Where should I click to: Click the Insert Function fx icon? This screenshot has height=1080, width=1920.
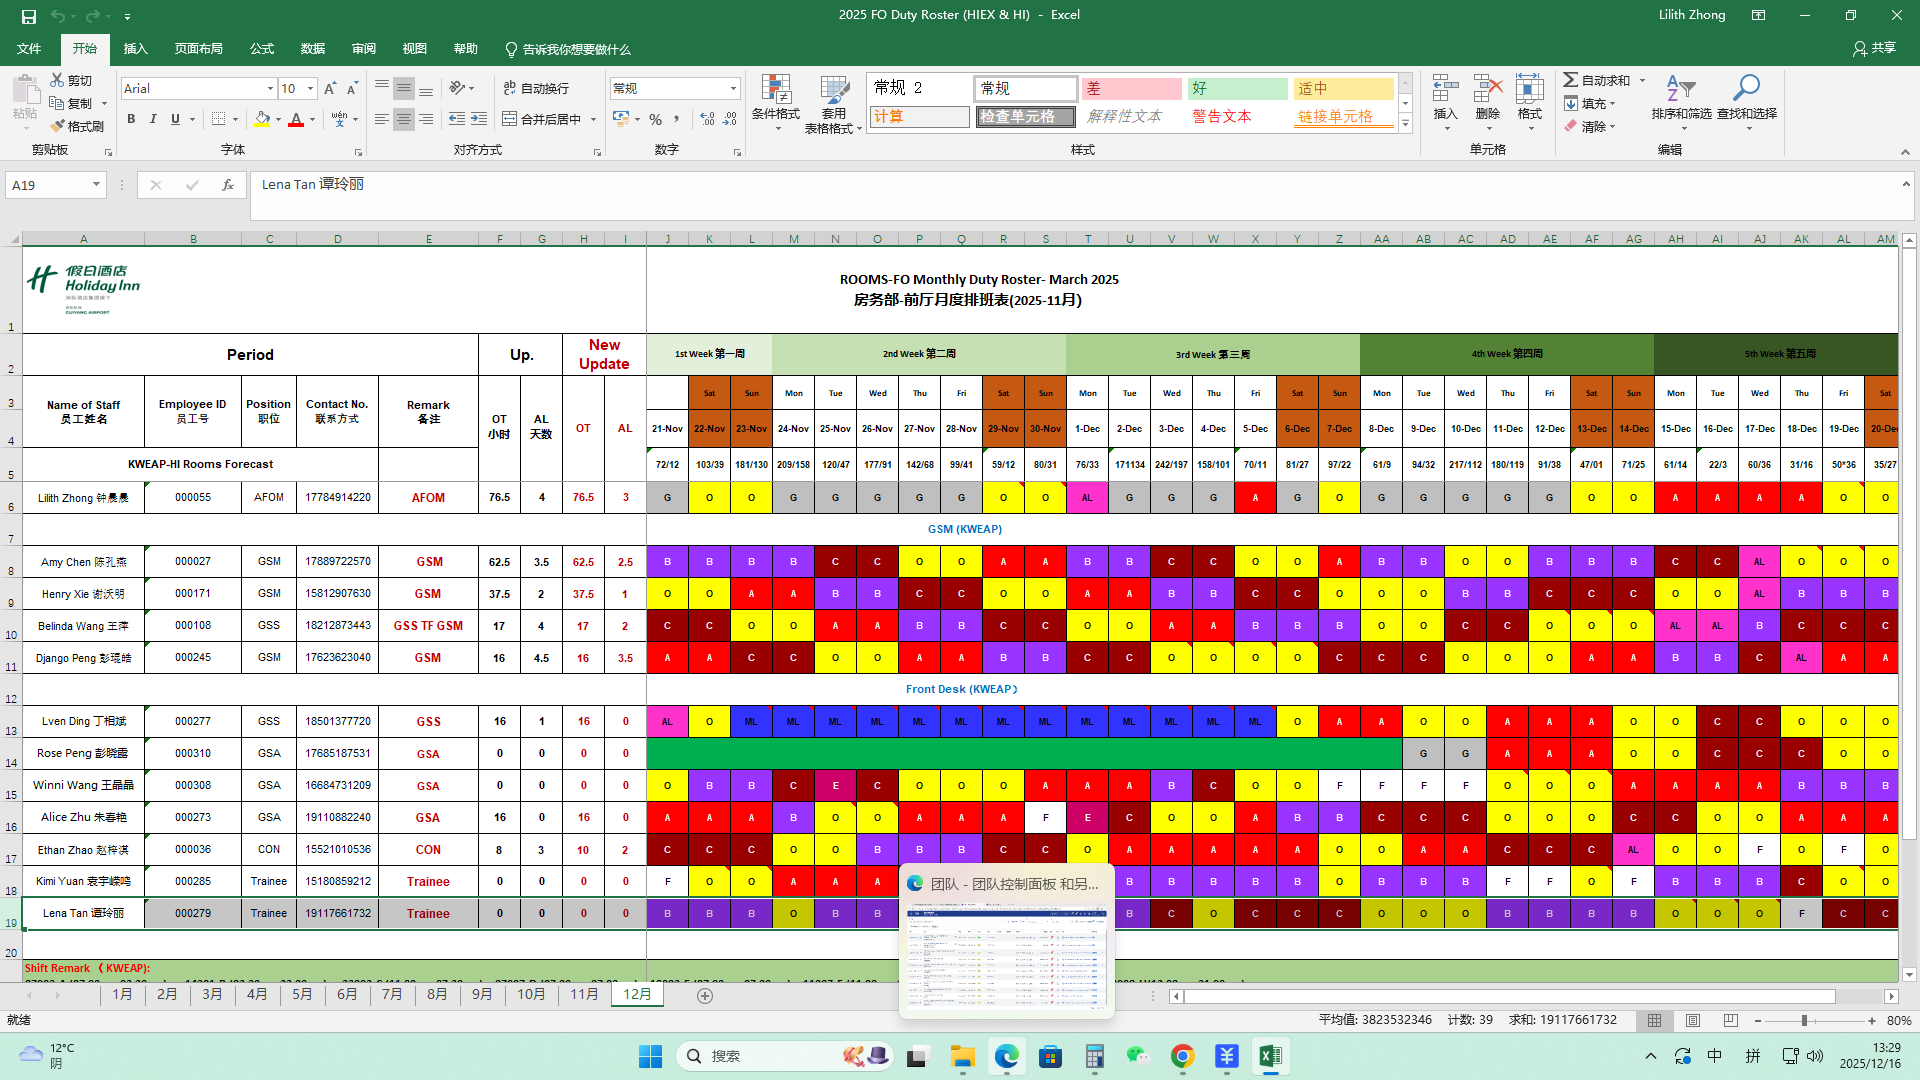228,185
